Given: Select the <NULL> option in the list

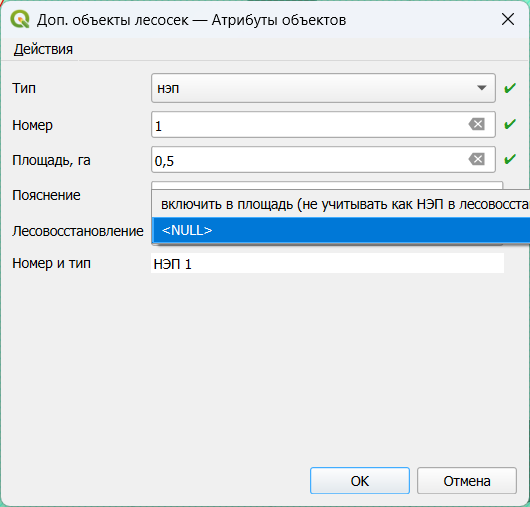Looking at the screenshot, I should [x=341, y=230].
